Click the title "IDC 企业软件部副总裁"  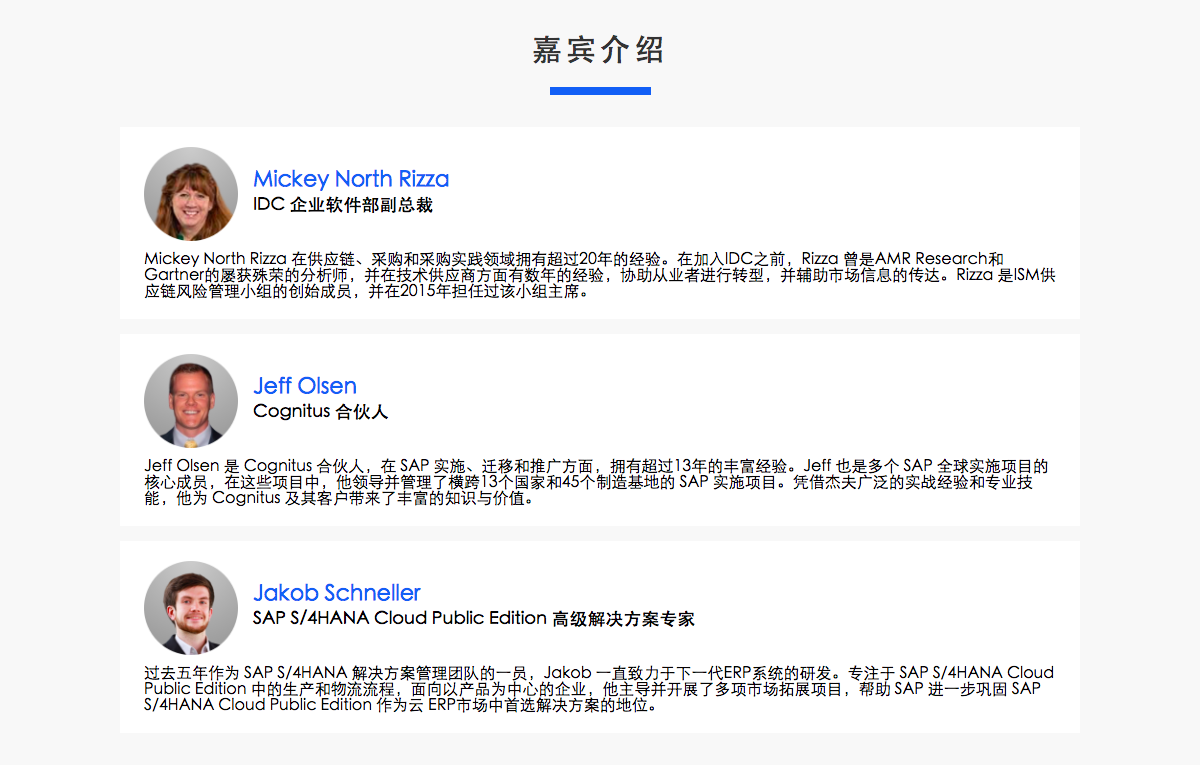(x=343, y=205)
